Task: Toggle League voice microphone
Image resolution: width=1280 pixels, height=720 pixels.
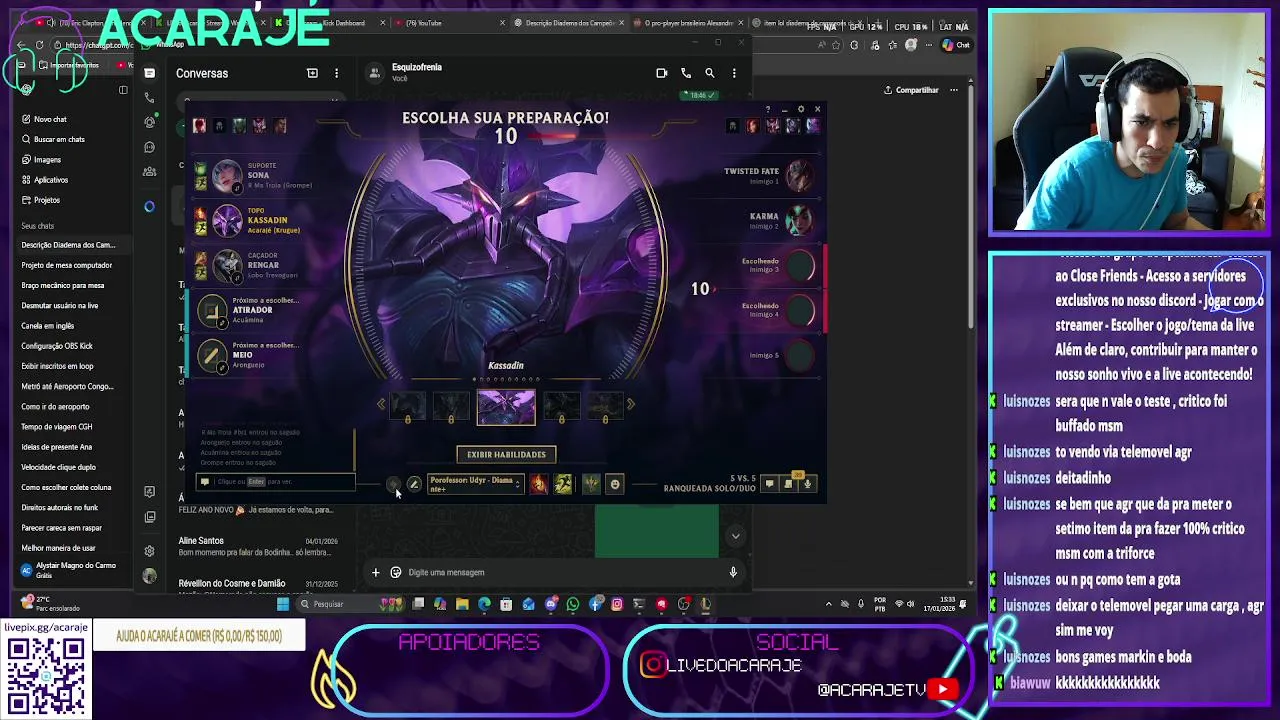Action: coord(807,484)
